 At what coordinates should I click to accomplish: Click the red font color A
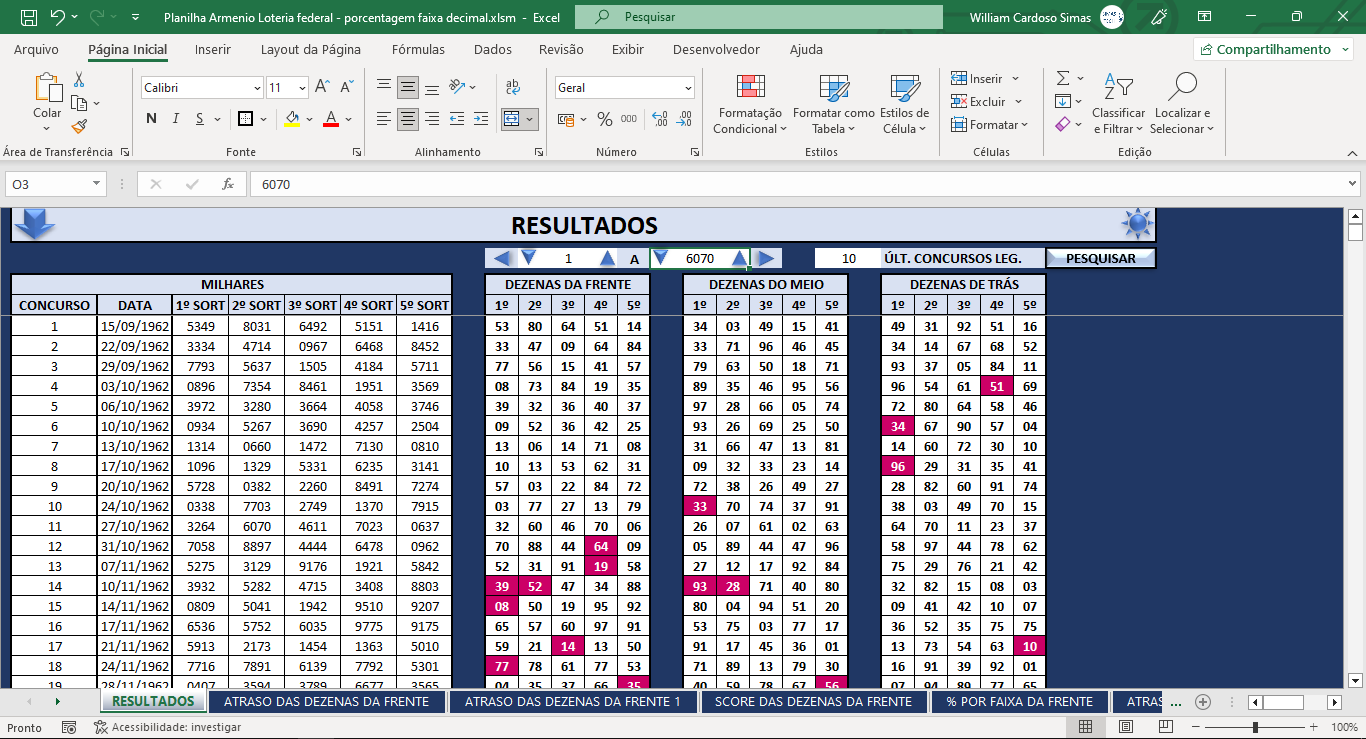pyautogui.click(x=331, y=119)
